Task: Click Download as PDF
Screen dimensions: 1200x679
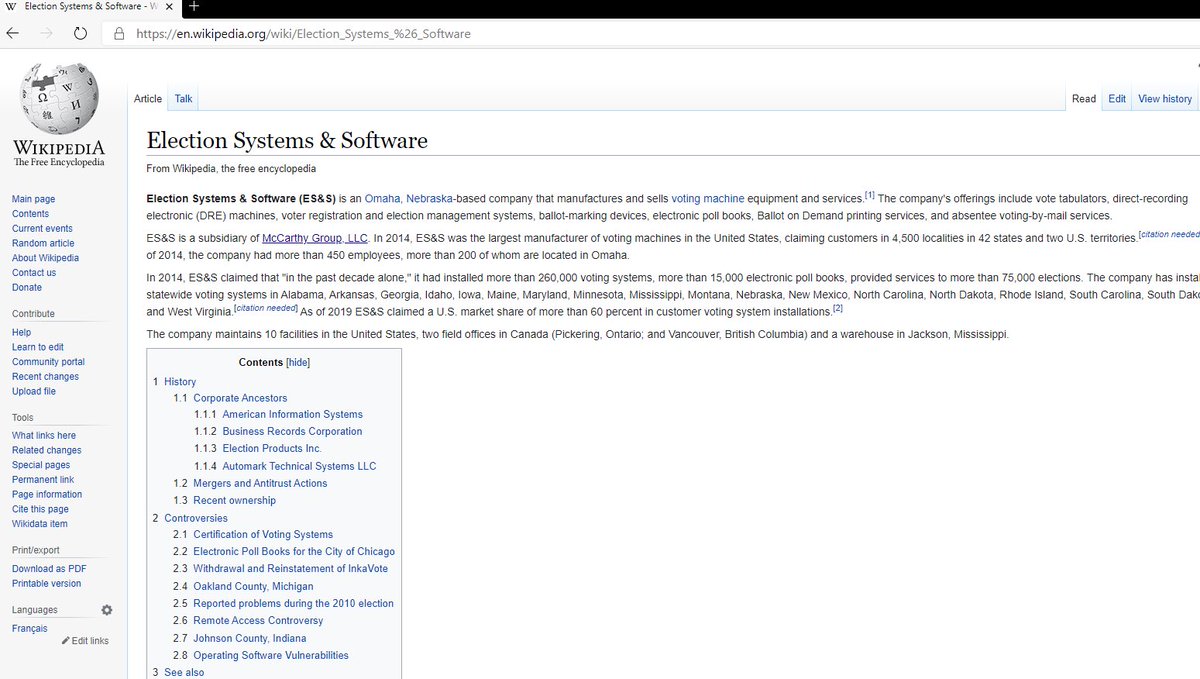Action: (x=49, y=568)
